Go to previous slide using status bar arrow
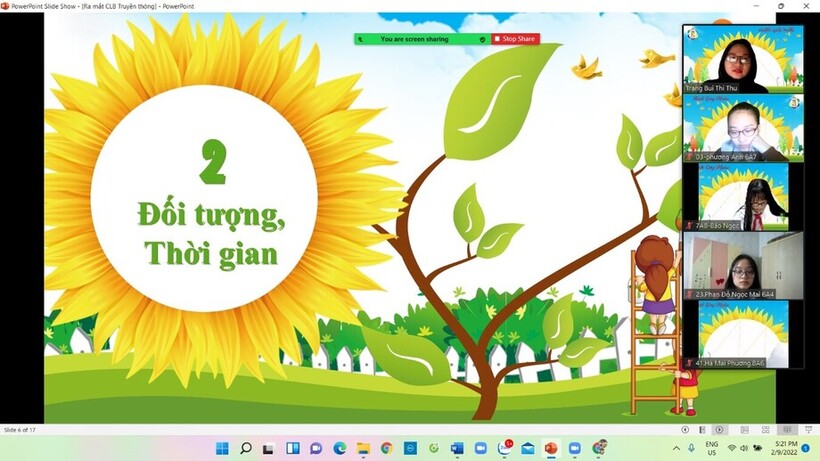 685,430
